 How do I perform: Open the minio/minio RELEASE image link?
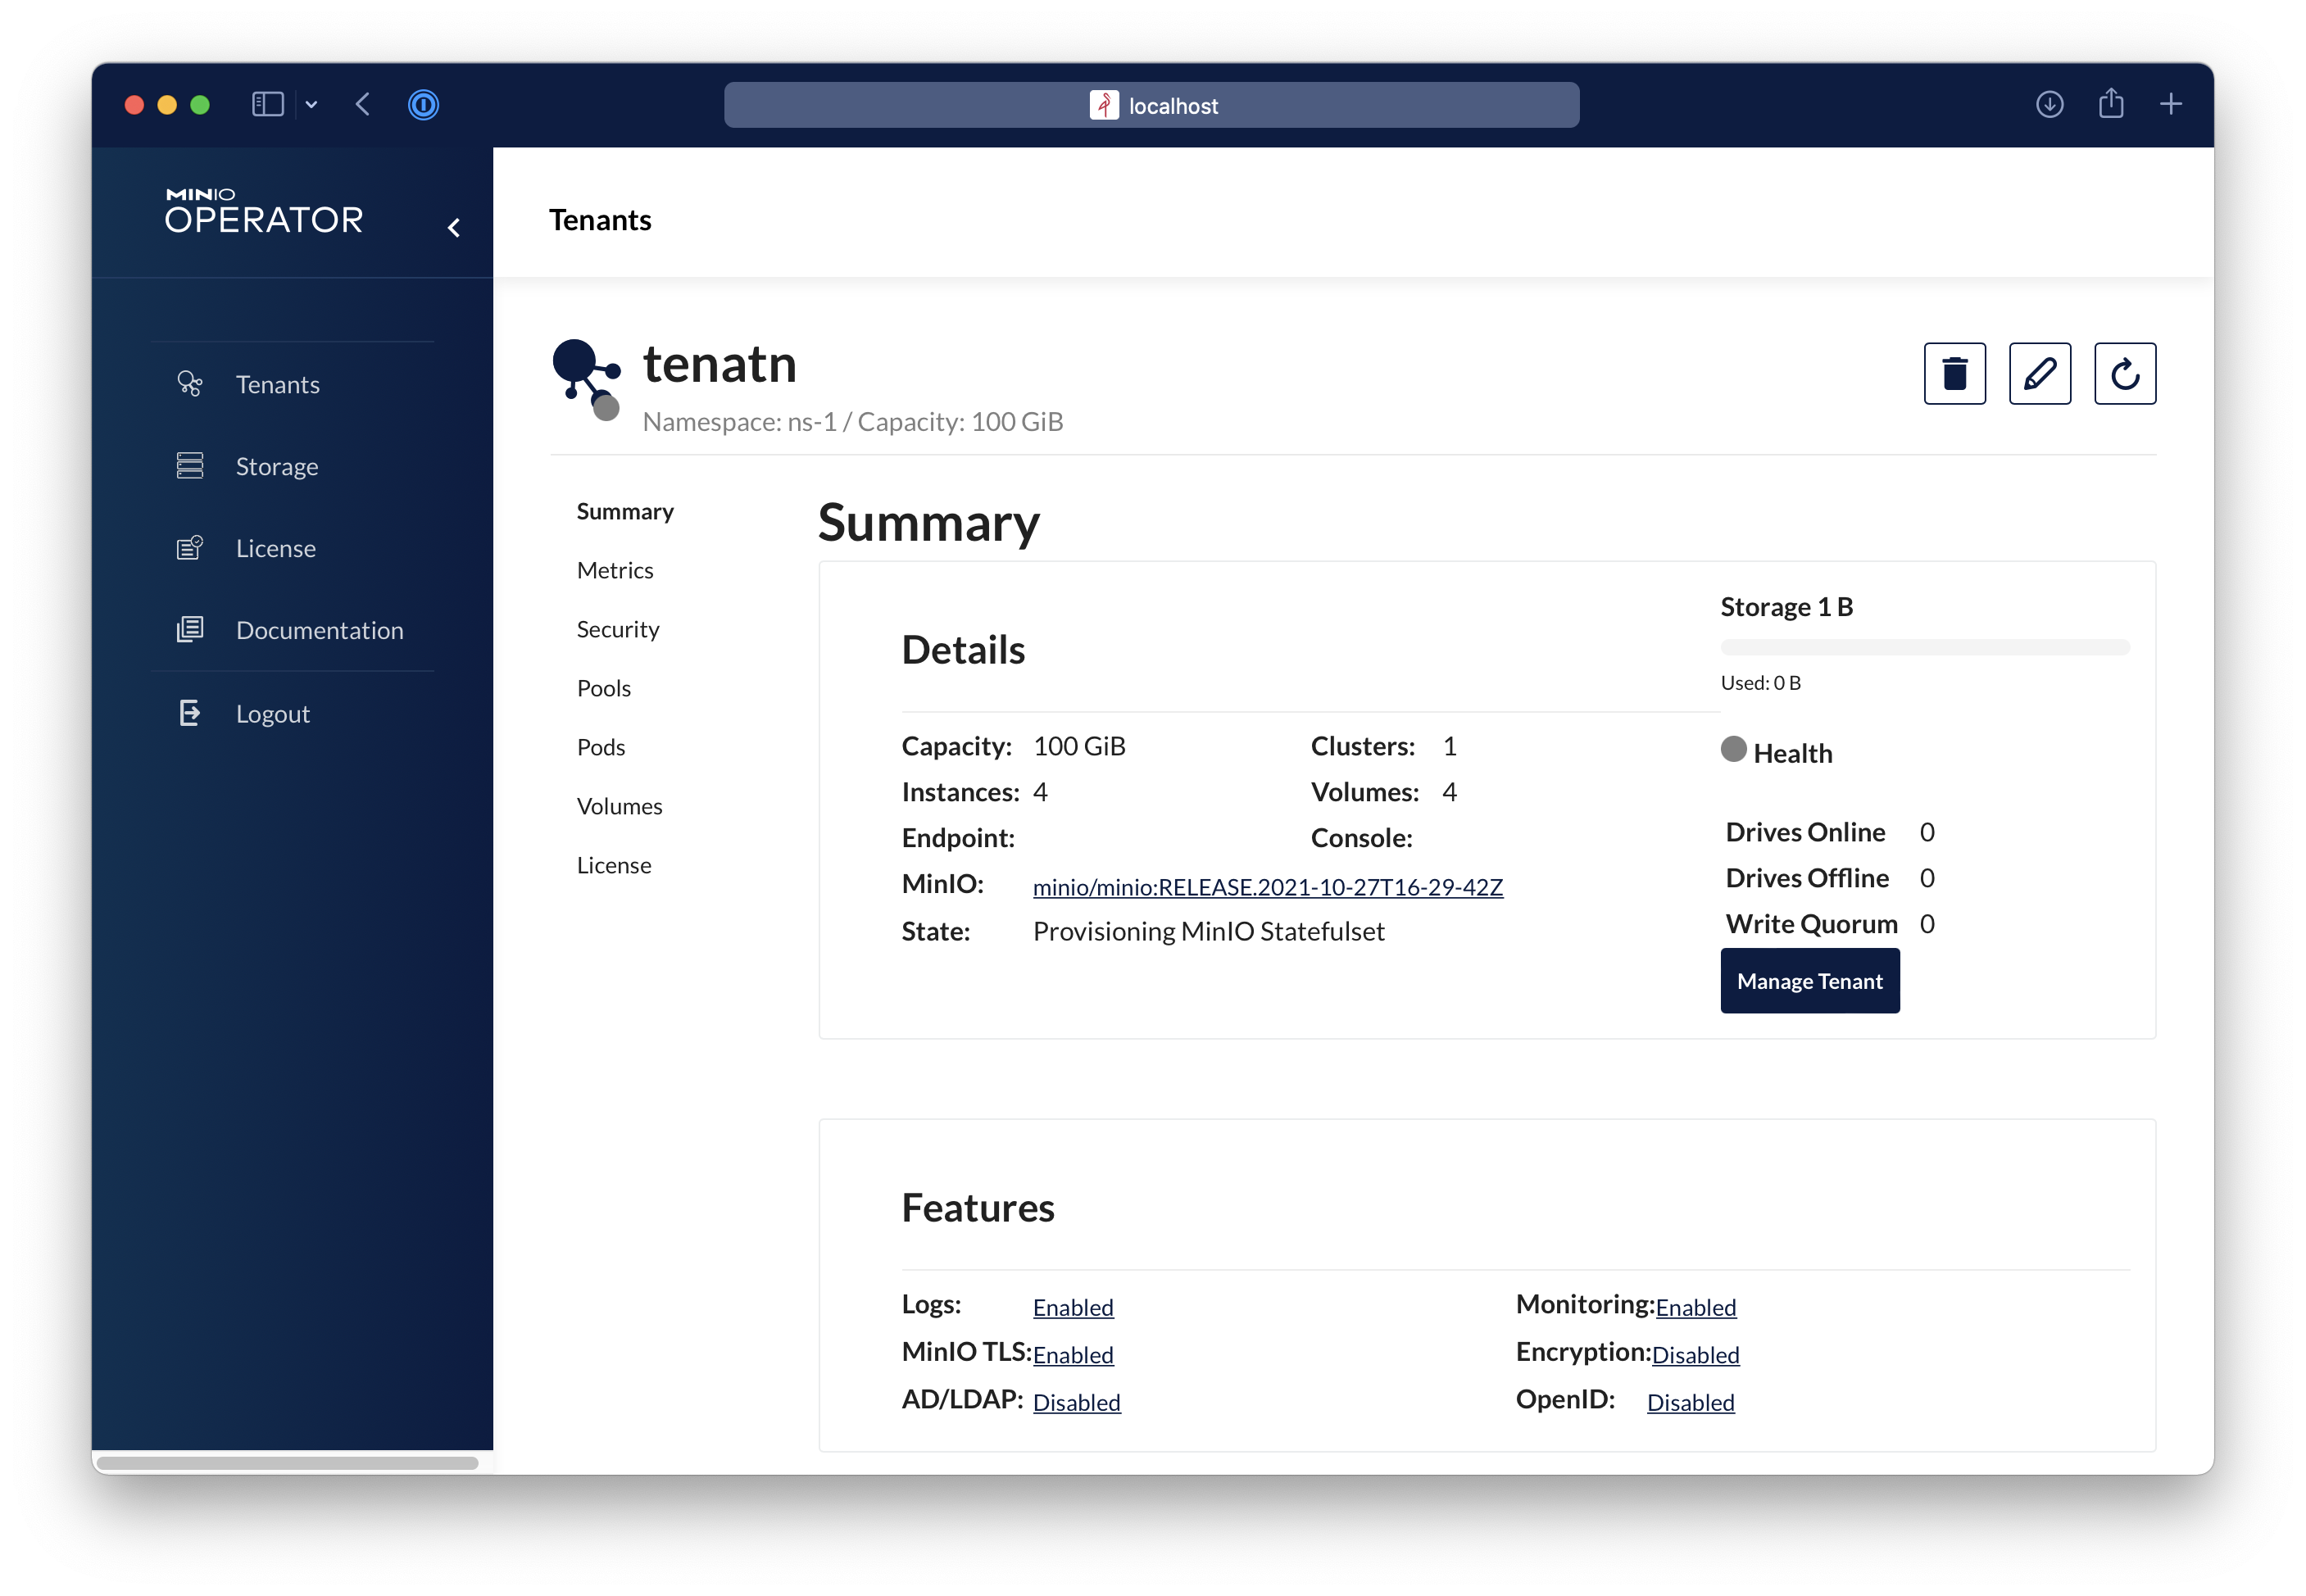coord(1267,887)
